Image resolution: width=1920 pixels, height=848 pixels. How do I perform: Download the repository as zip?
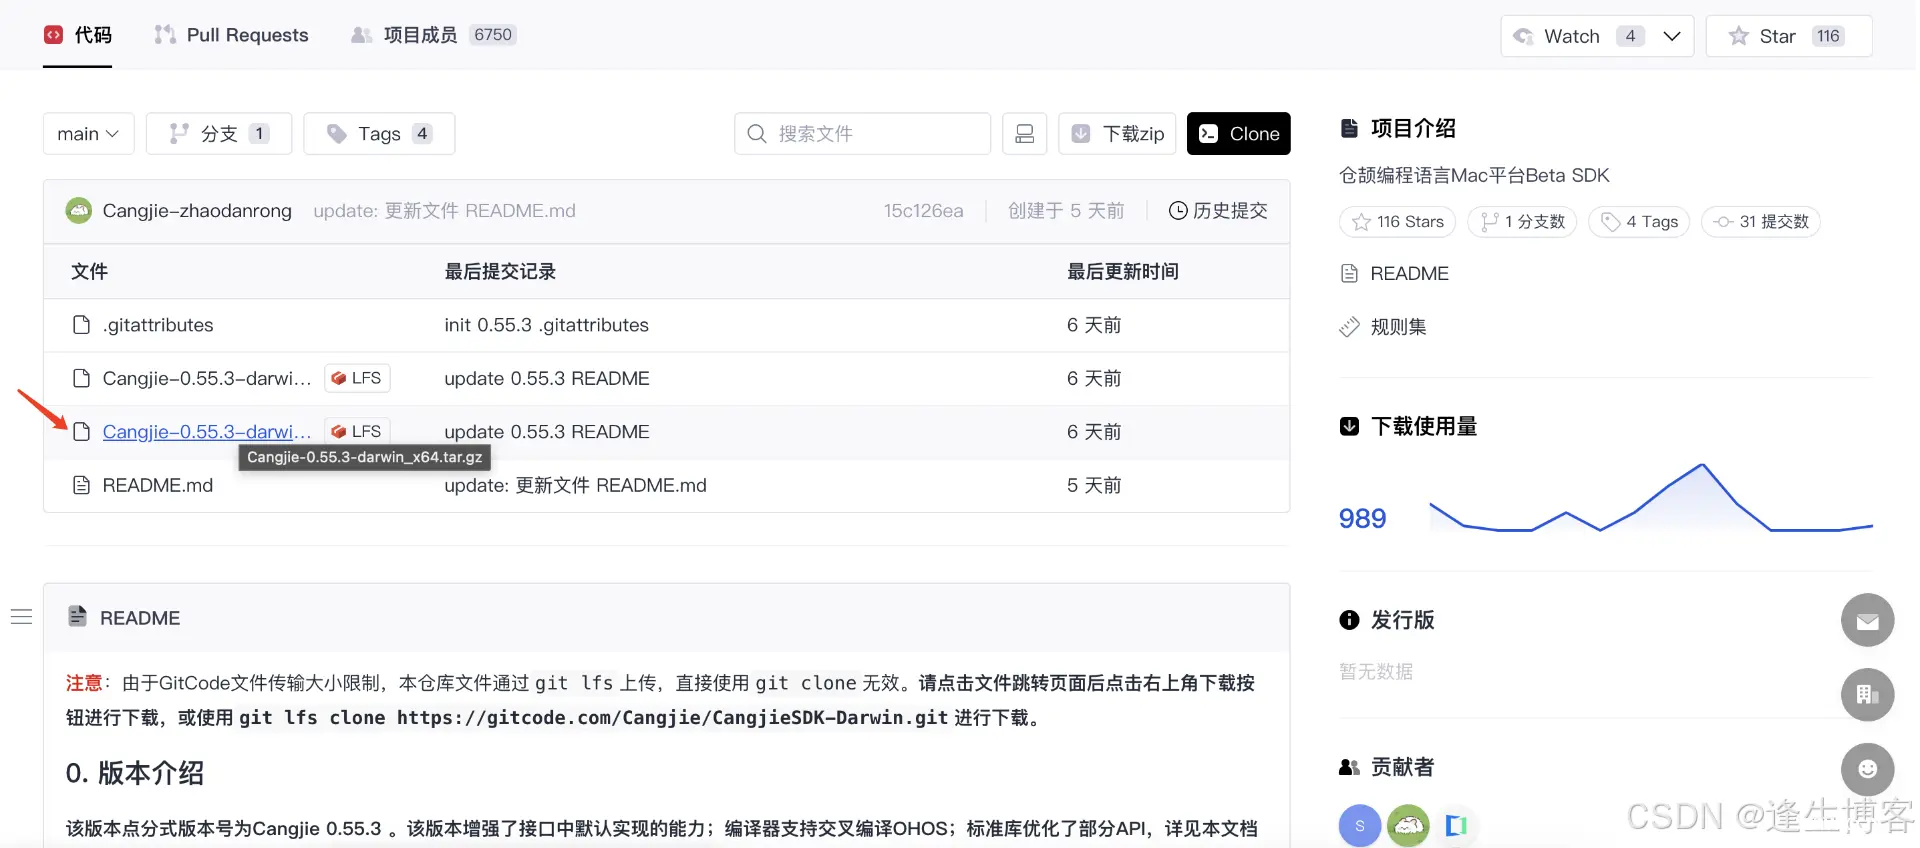pyautogui.click(x=1117, y=134)
